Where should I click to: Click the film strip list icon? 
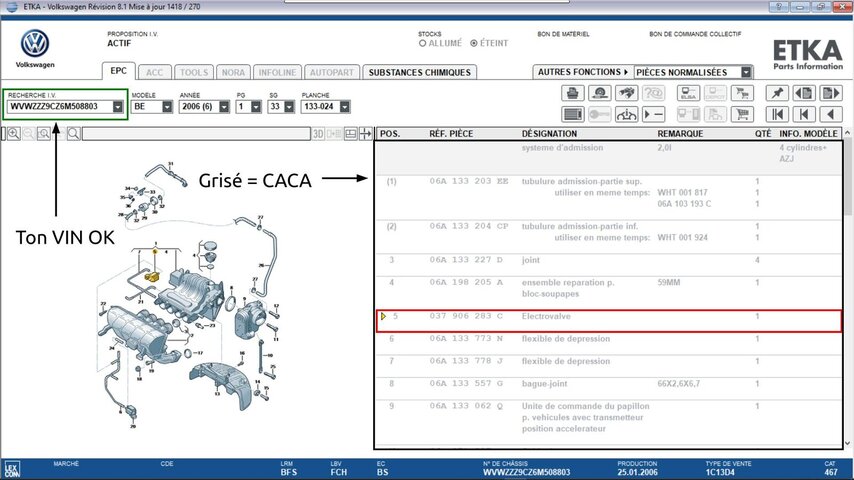point(572,114)
